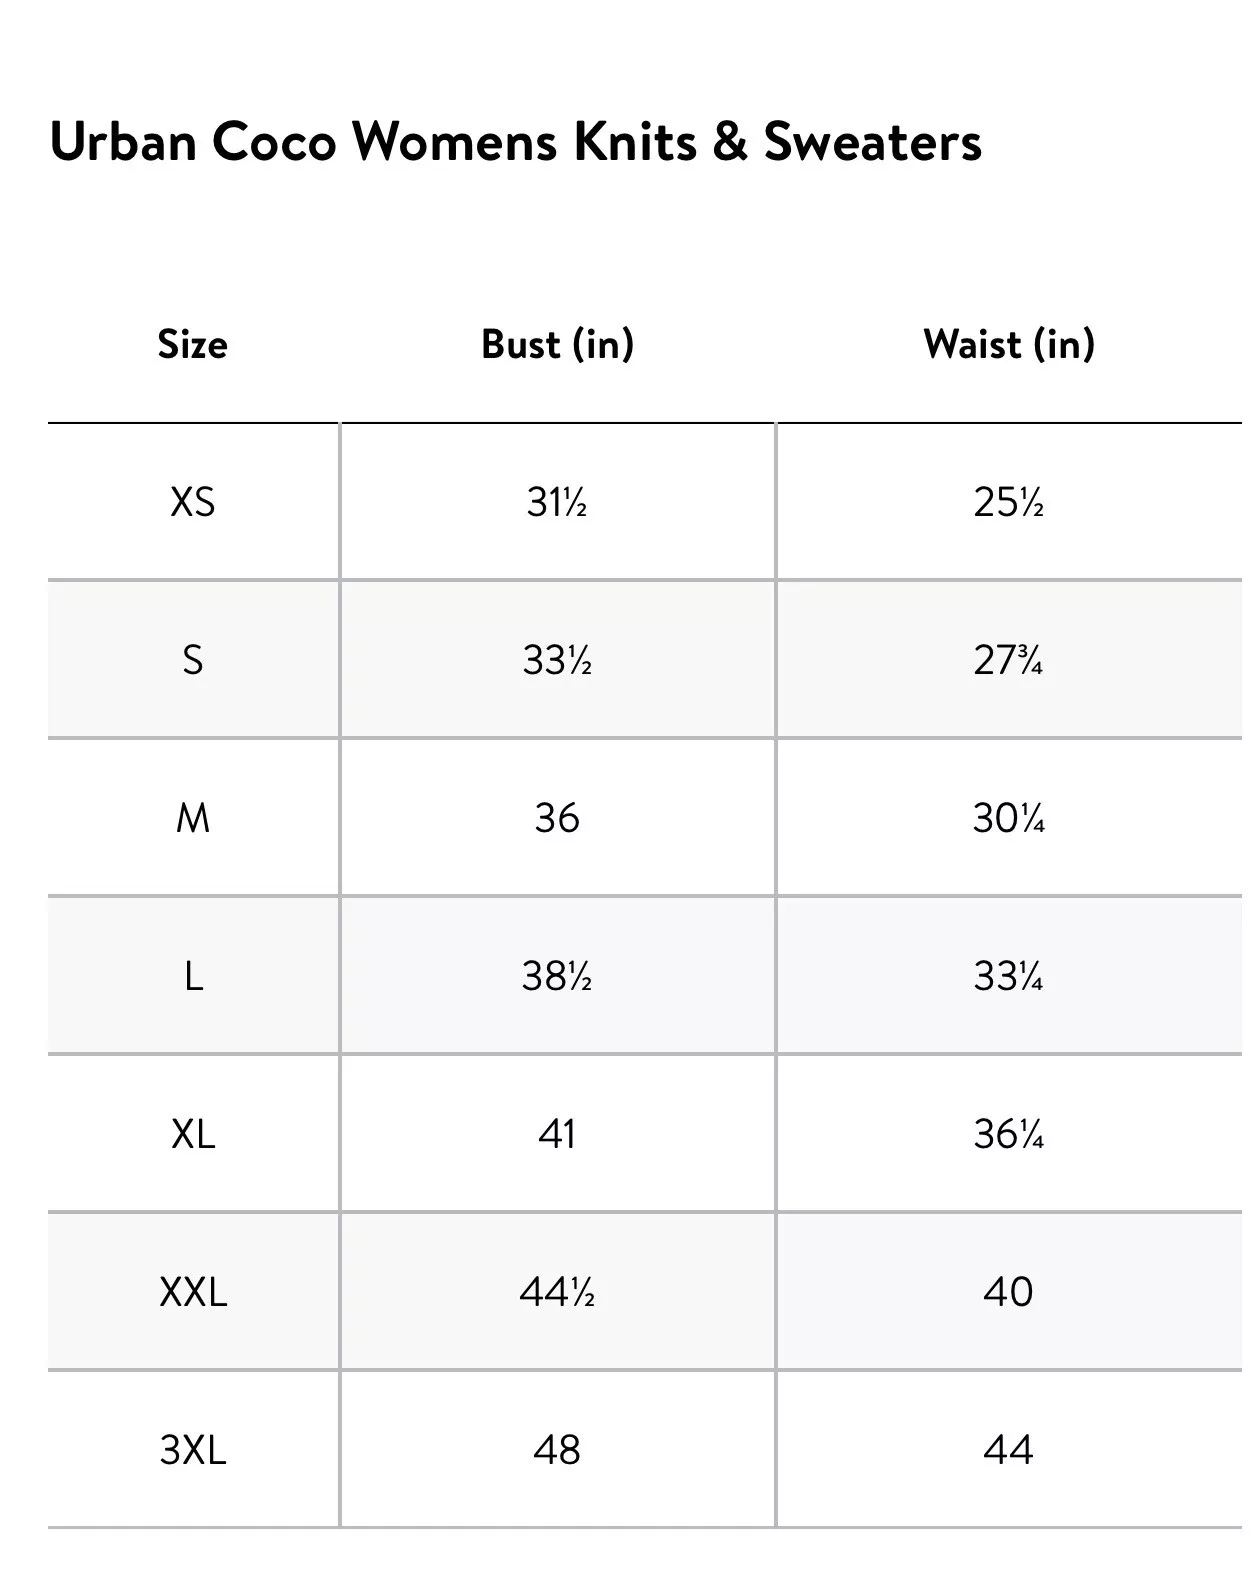This screenshot has height=1578, width=1251.
Task: Select the 44 waist value for 3XL
Action: [1008, 1449]
